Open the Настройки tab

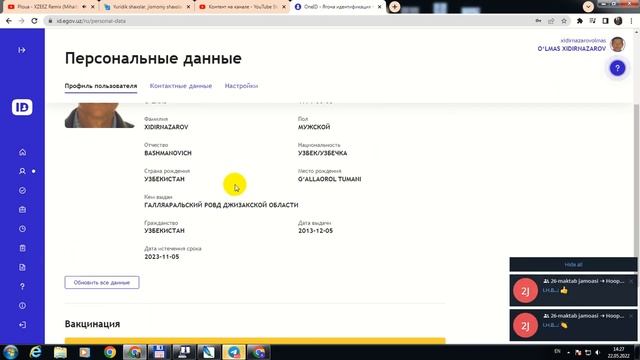[241, 86]
